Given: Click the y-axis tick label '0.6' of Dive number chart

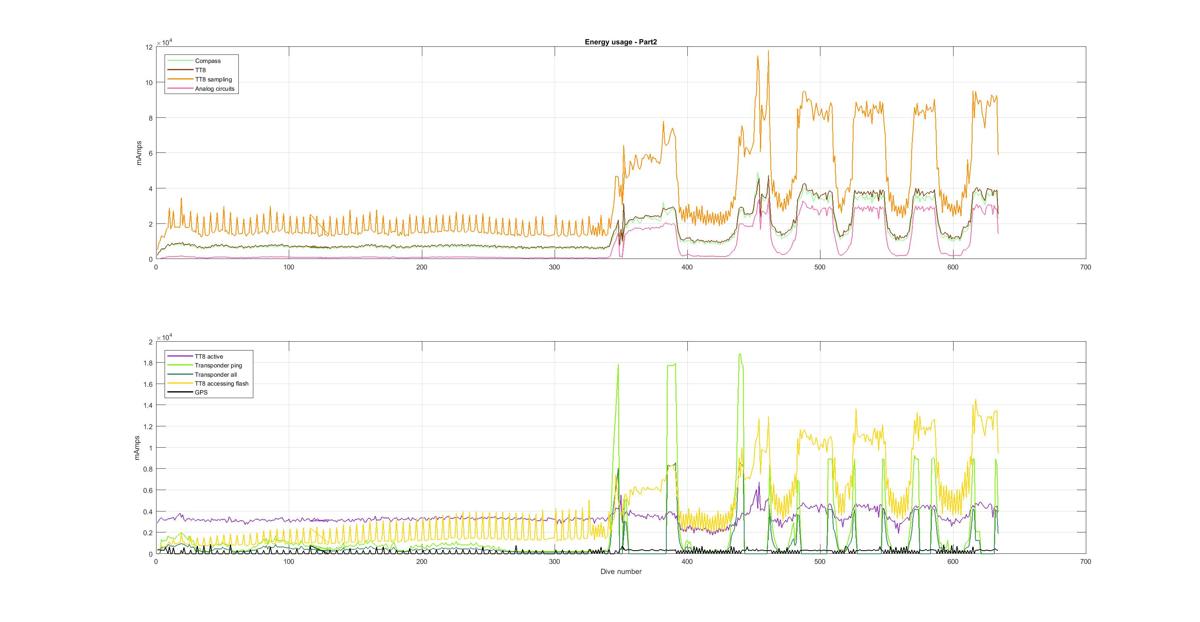Looking at the screenshot, I should (x=147, y=490).
